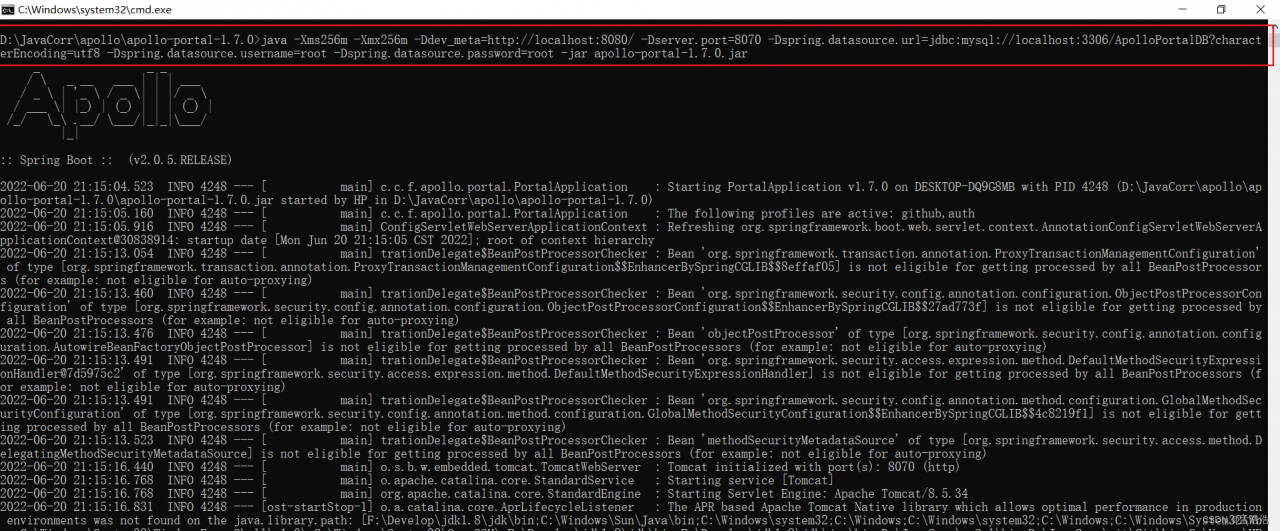This screenshot has width=1280, height=531.
Task: Click the timestamp '2022-06-20 21:15:05.160'
Action: pos(77,213)
